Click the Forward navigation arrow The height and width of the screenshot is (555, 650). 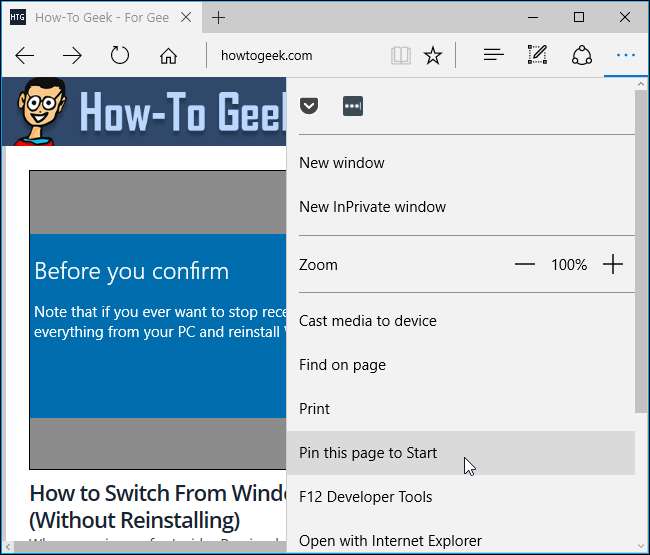pos(72,56)
